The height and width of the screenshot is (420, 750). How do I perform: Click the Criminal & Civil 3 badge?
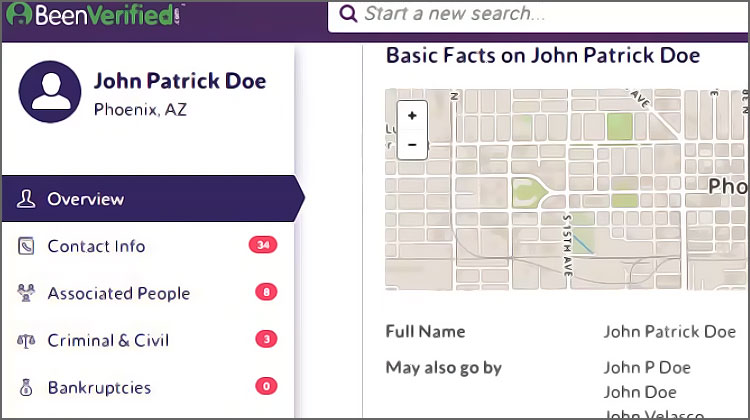(x=266, y=339)
